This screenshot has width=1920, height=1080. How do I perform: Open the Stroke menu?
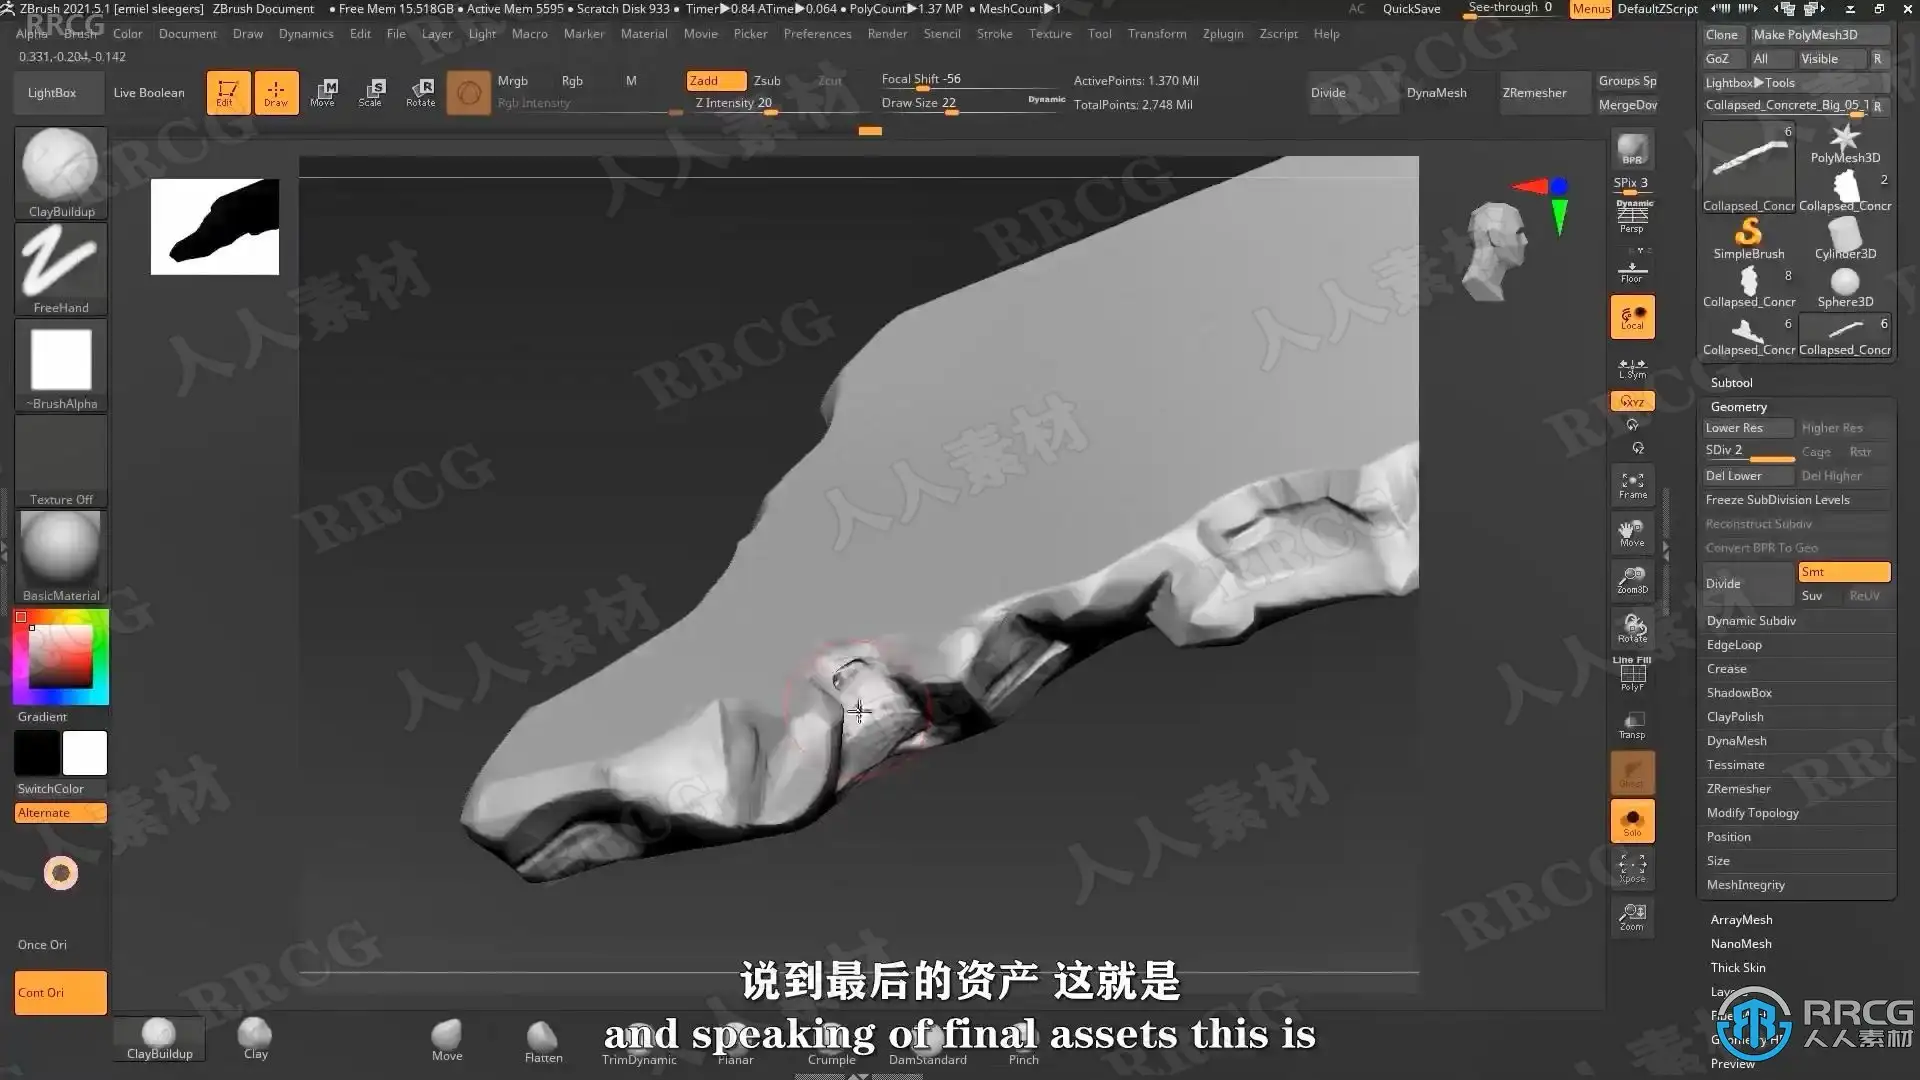(x=994, y=33)
